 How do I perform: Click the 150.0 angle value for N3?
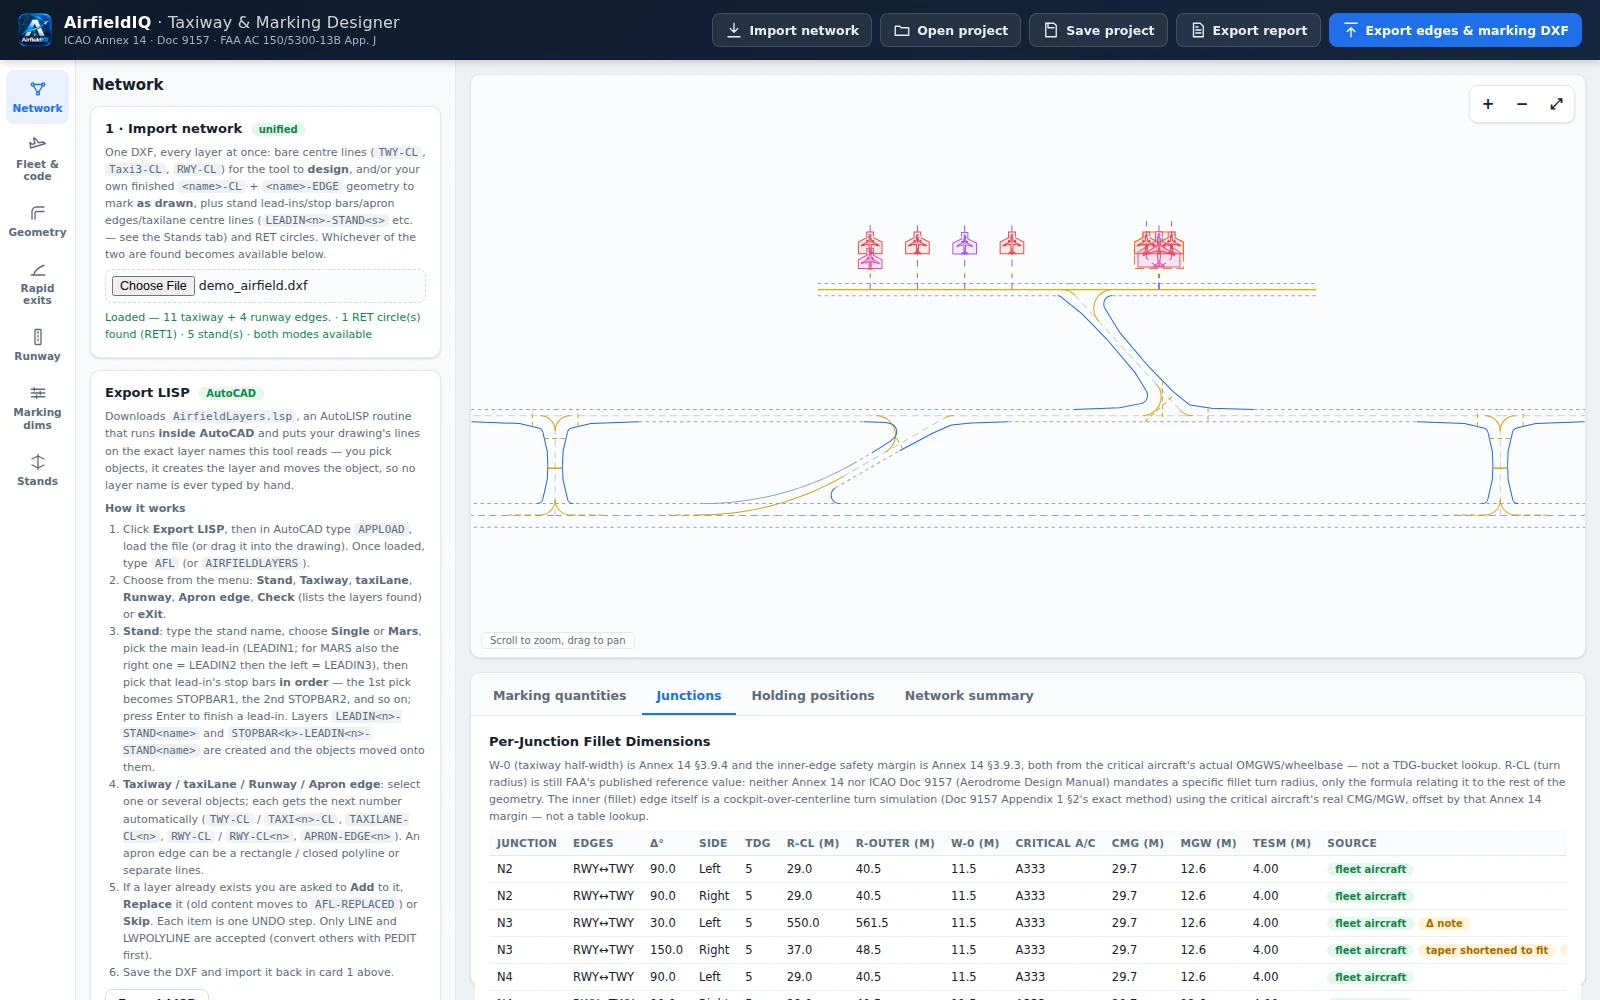pos(666,950)
